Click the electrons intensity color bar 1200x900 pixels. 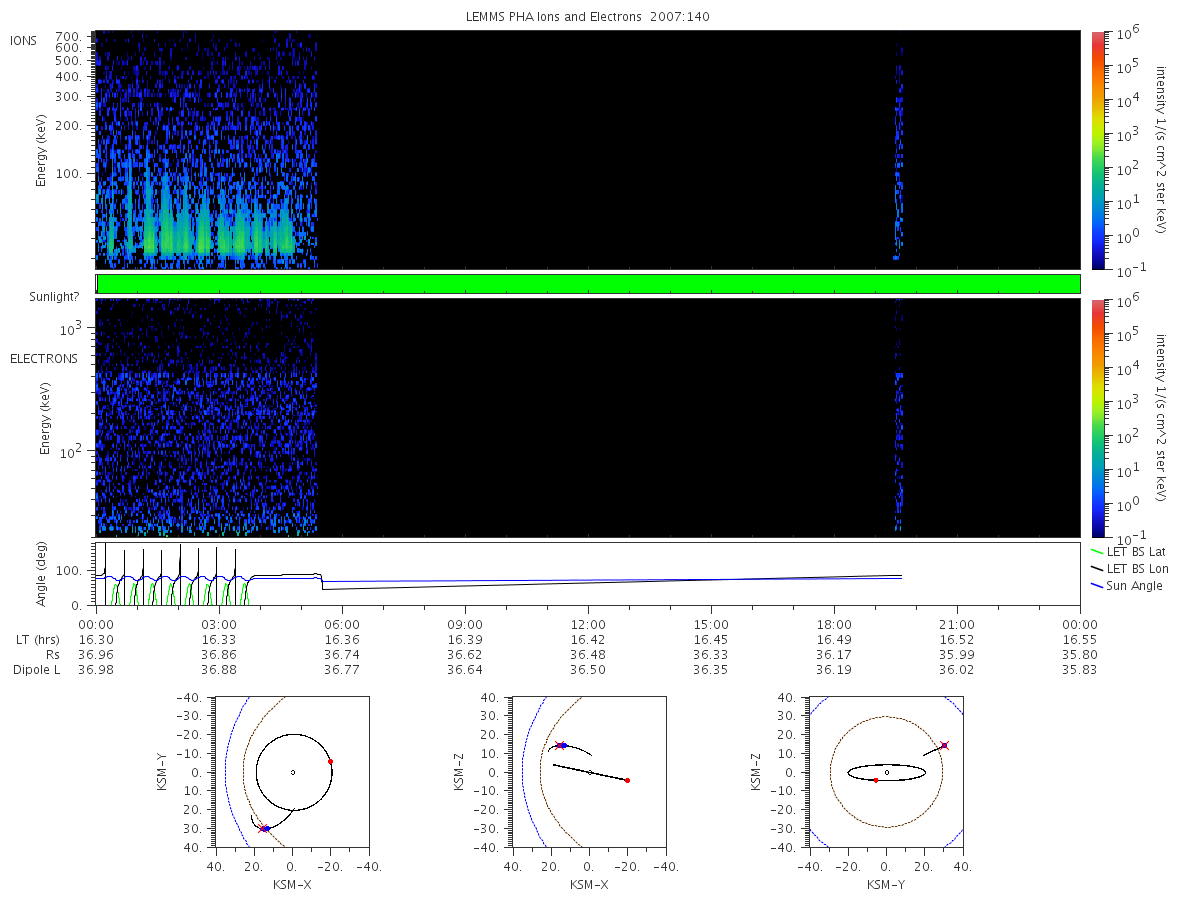point(1097,418)
